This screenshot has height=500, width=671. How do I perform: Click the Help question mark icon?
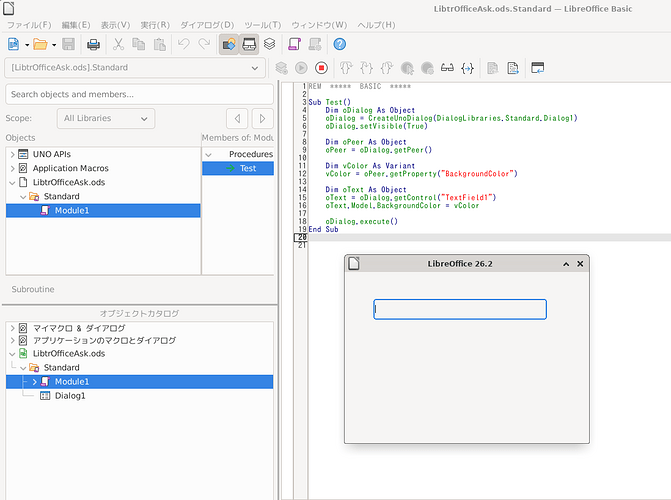[339, 44]
